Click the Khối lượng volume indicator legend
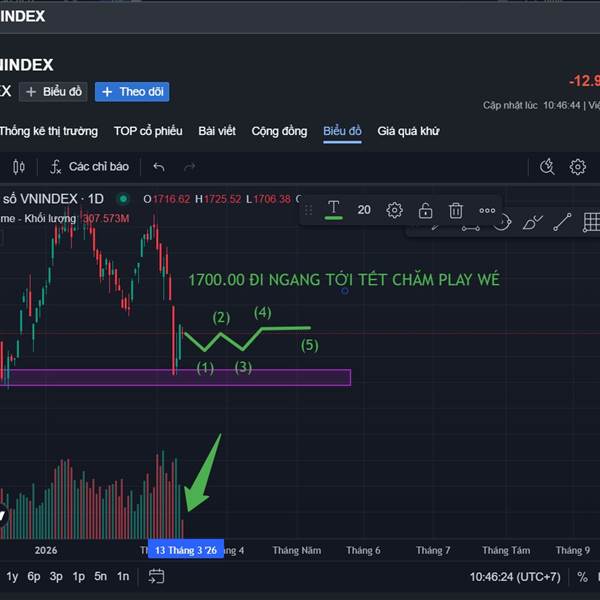Image resolution: width=600 pixels, height=600 pixels. [x=65, y=218]
